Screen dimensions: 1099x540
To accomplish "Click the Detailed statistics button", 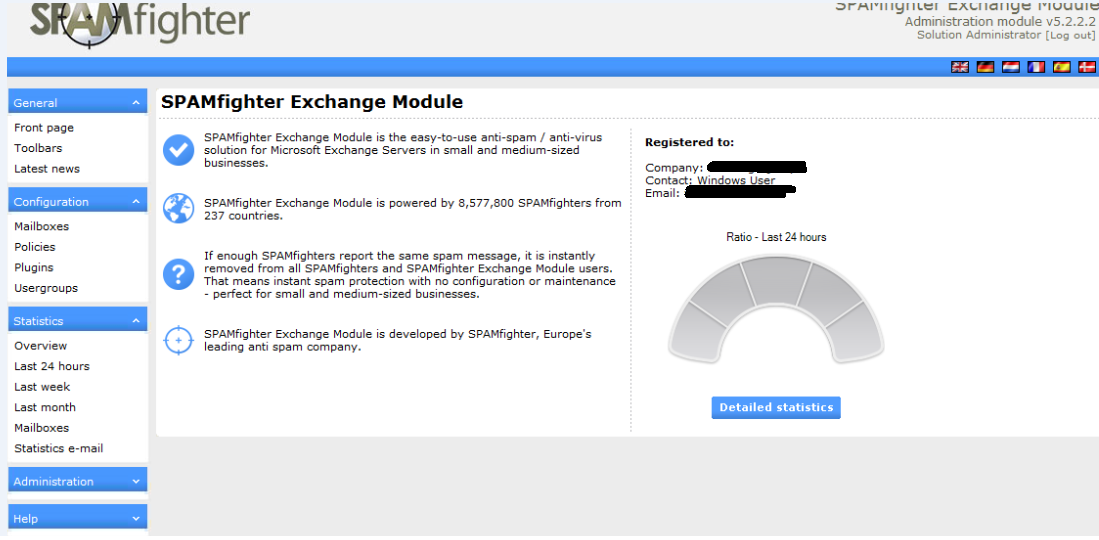I will click(776, 408).
